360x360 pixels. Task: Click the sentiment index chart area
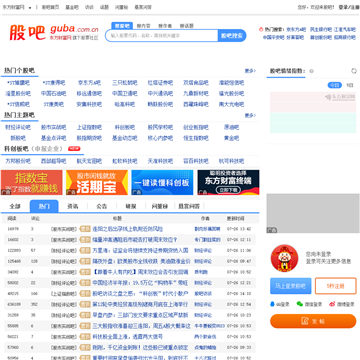(x=313, y=112)
